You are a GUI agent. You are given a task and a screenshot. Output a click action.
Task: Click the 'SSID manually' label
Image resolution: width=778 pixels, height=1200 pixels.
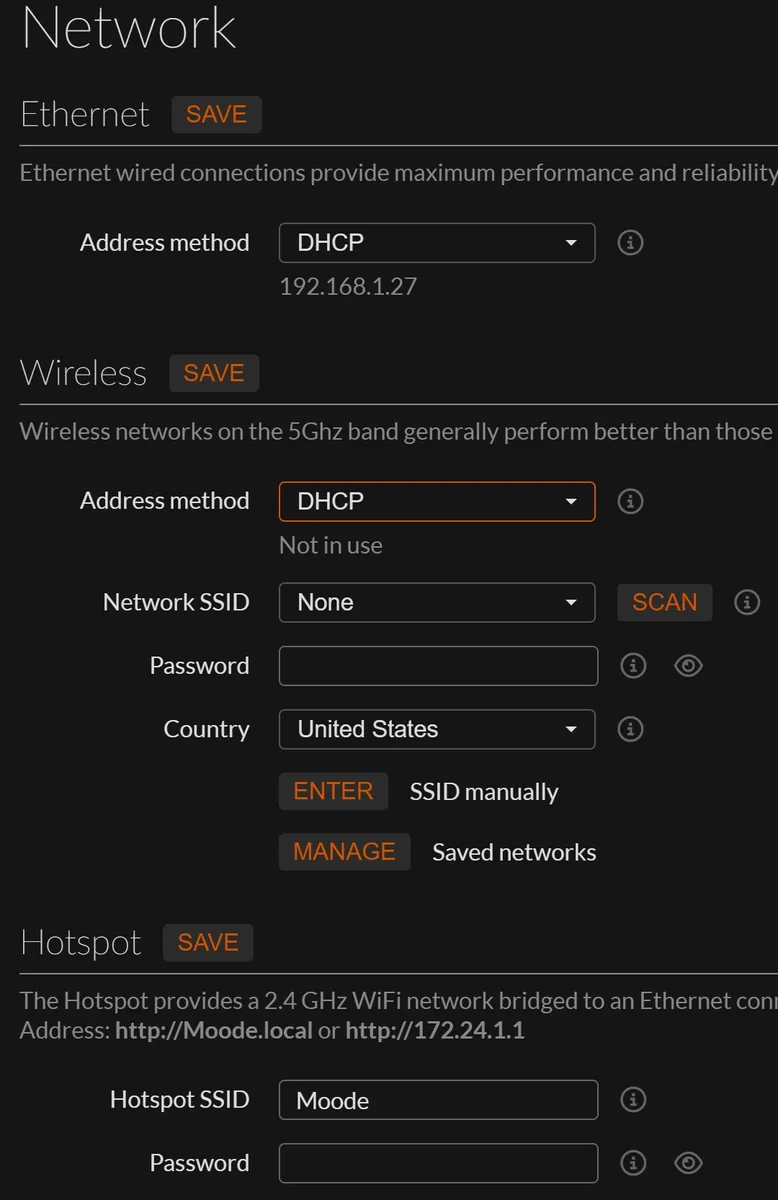(484, 792)
